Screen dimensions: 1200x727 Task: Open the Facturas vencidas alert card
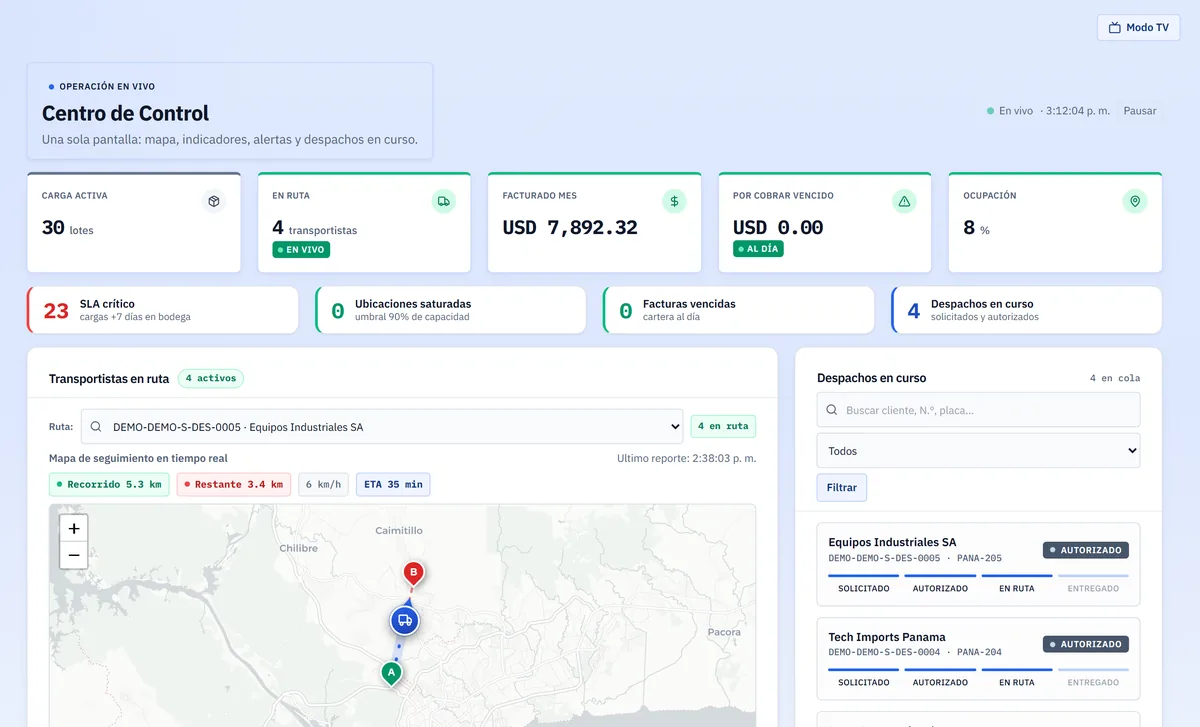[738, 310]
